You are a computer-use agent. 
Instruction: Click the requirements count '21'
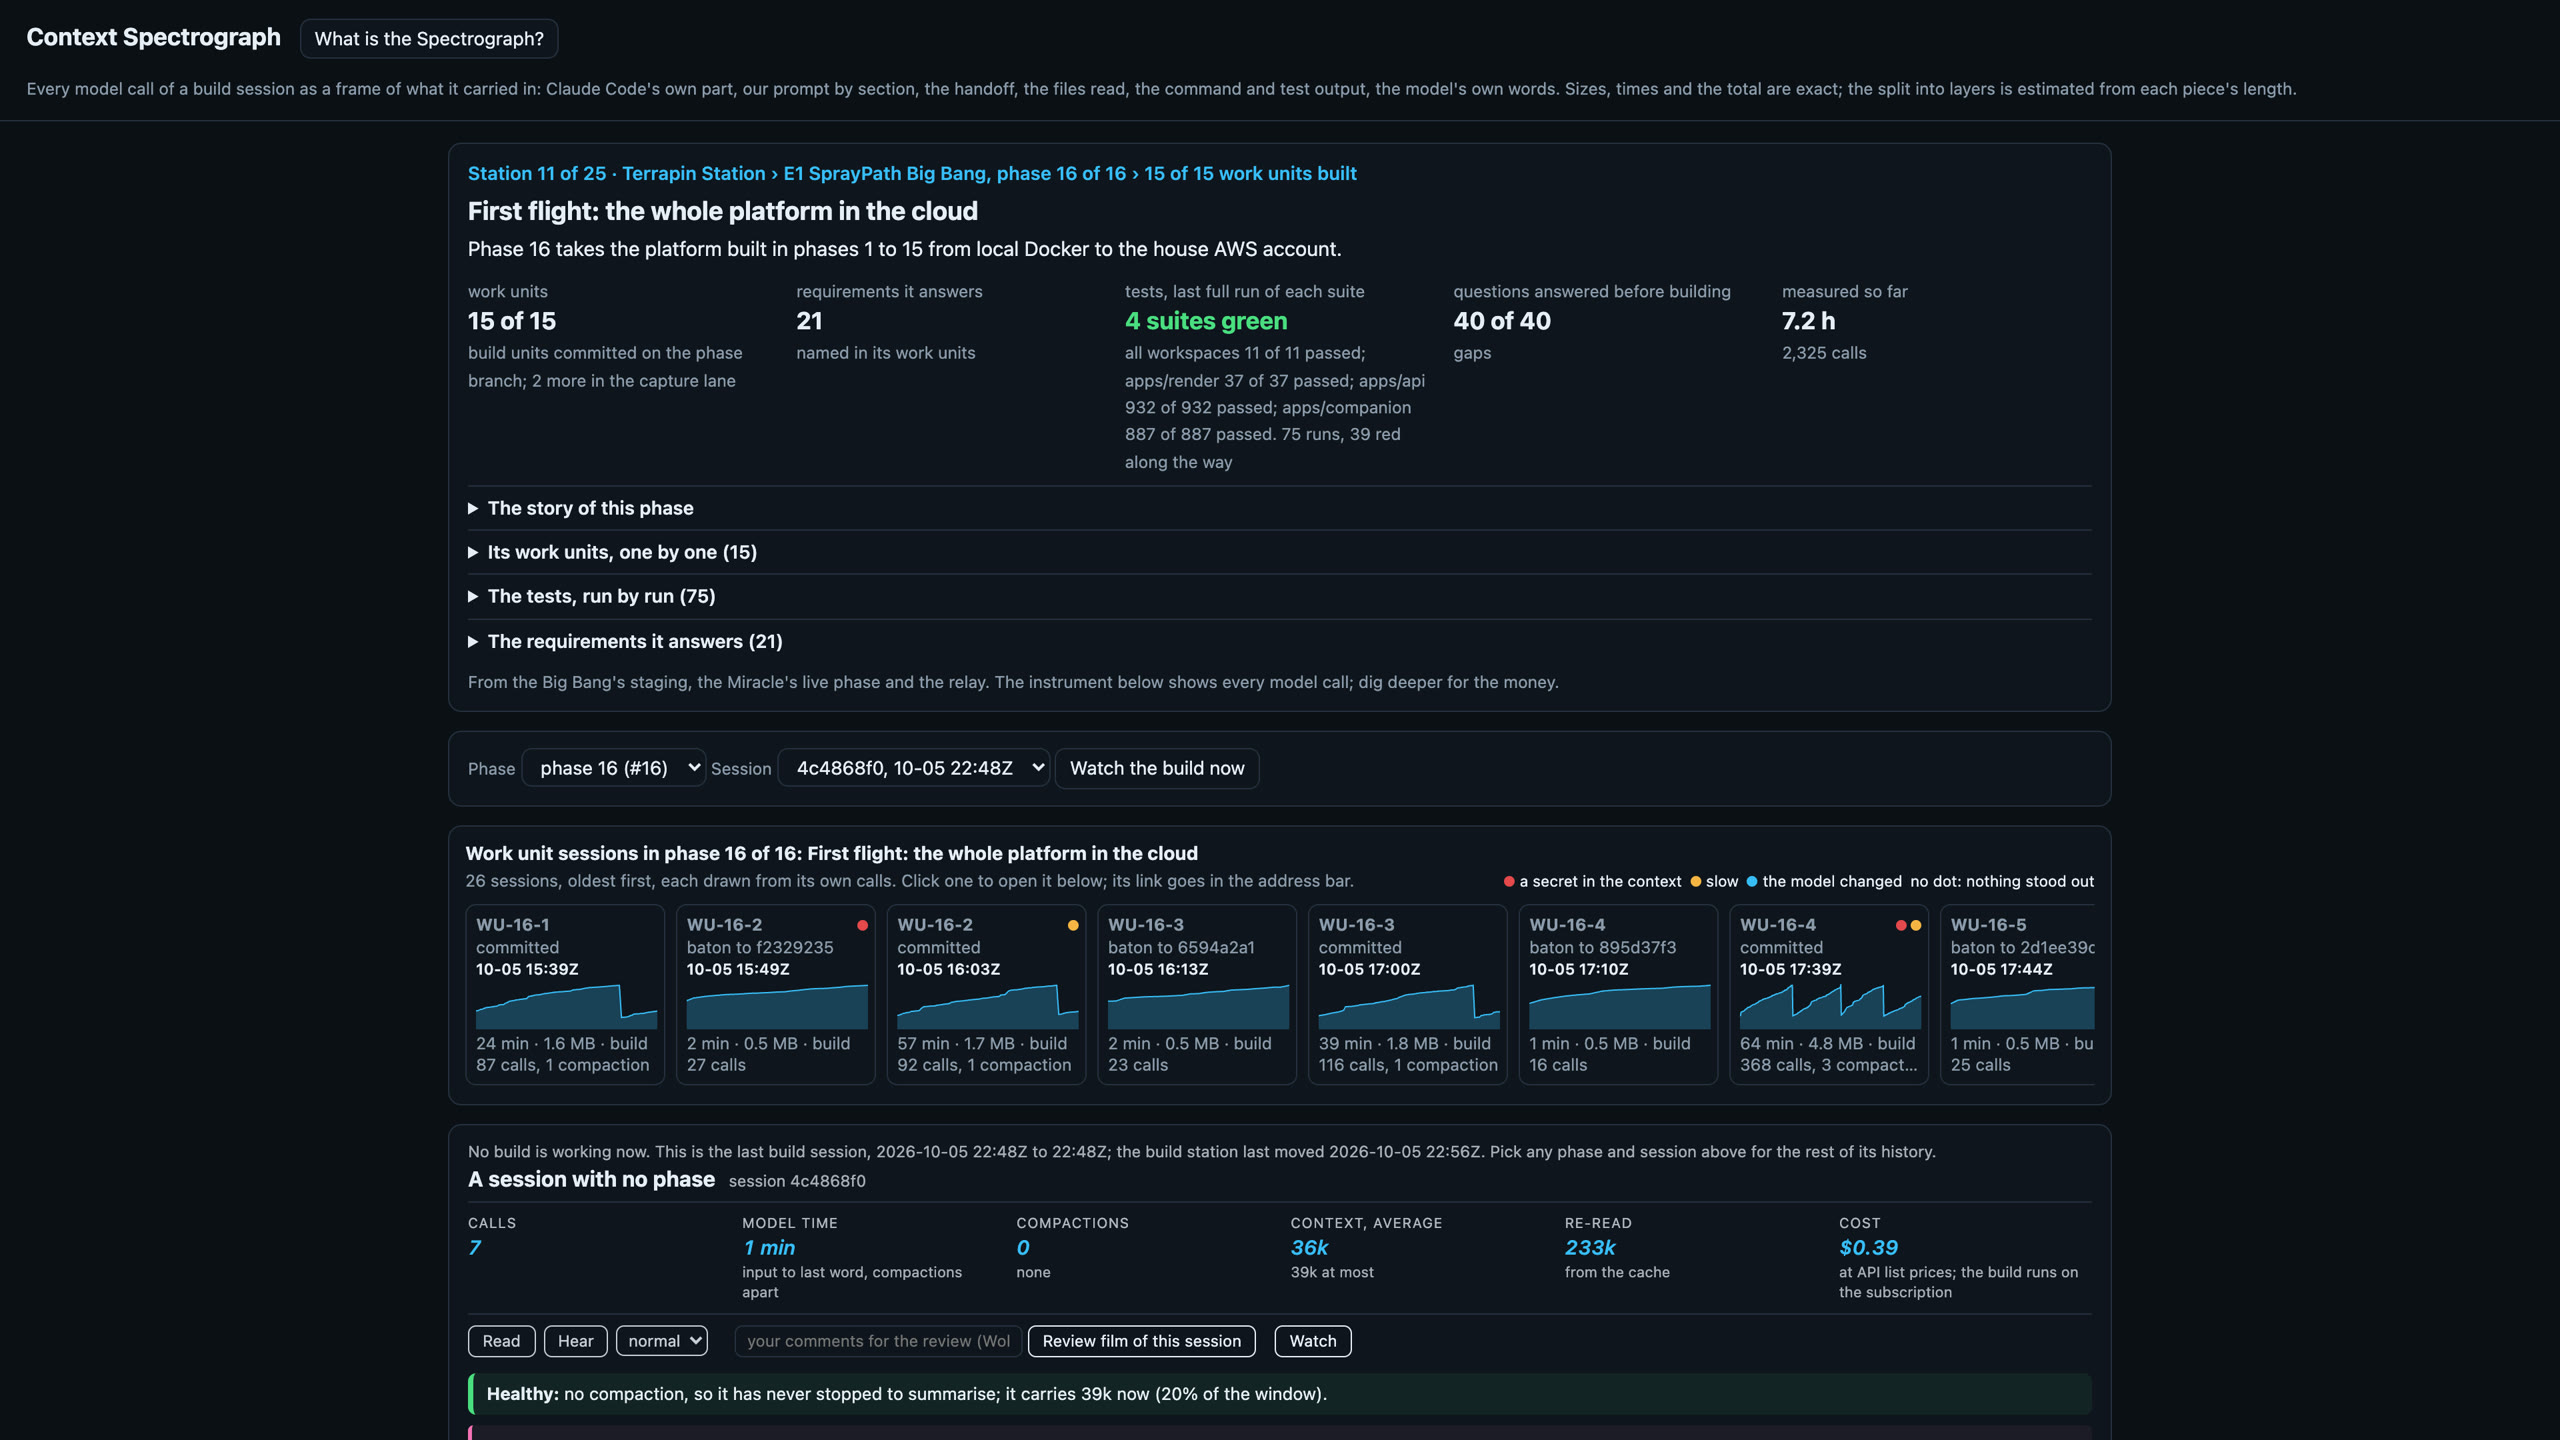(x=809, y=321)
